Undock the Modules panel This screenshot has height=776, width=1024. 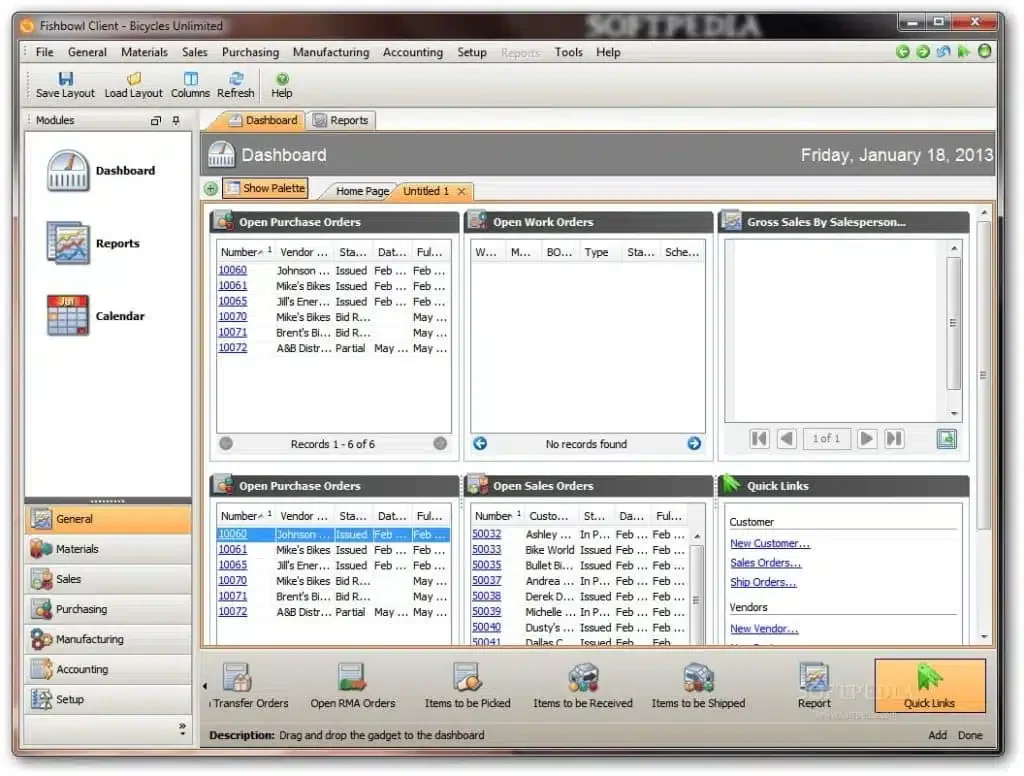click(155, 121)
